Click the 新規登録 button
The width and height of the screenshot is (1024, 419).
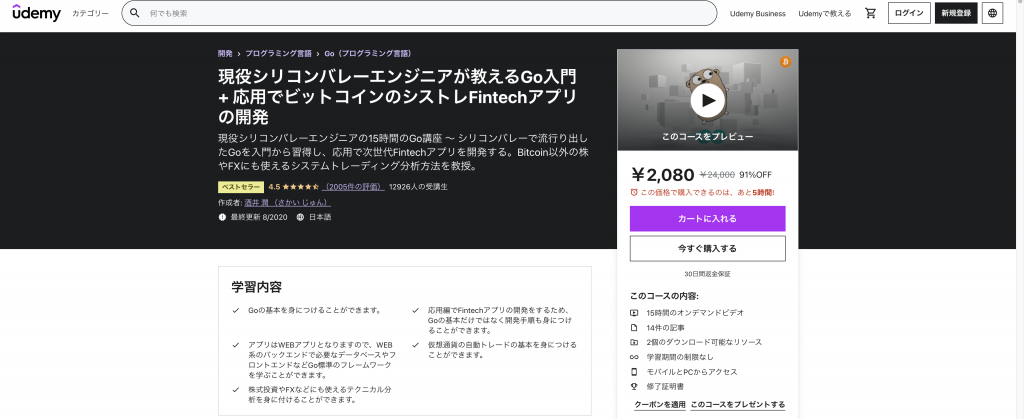(956, 13)
